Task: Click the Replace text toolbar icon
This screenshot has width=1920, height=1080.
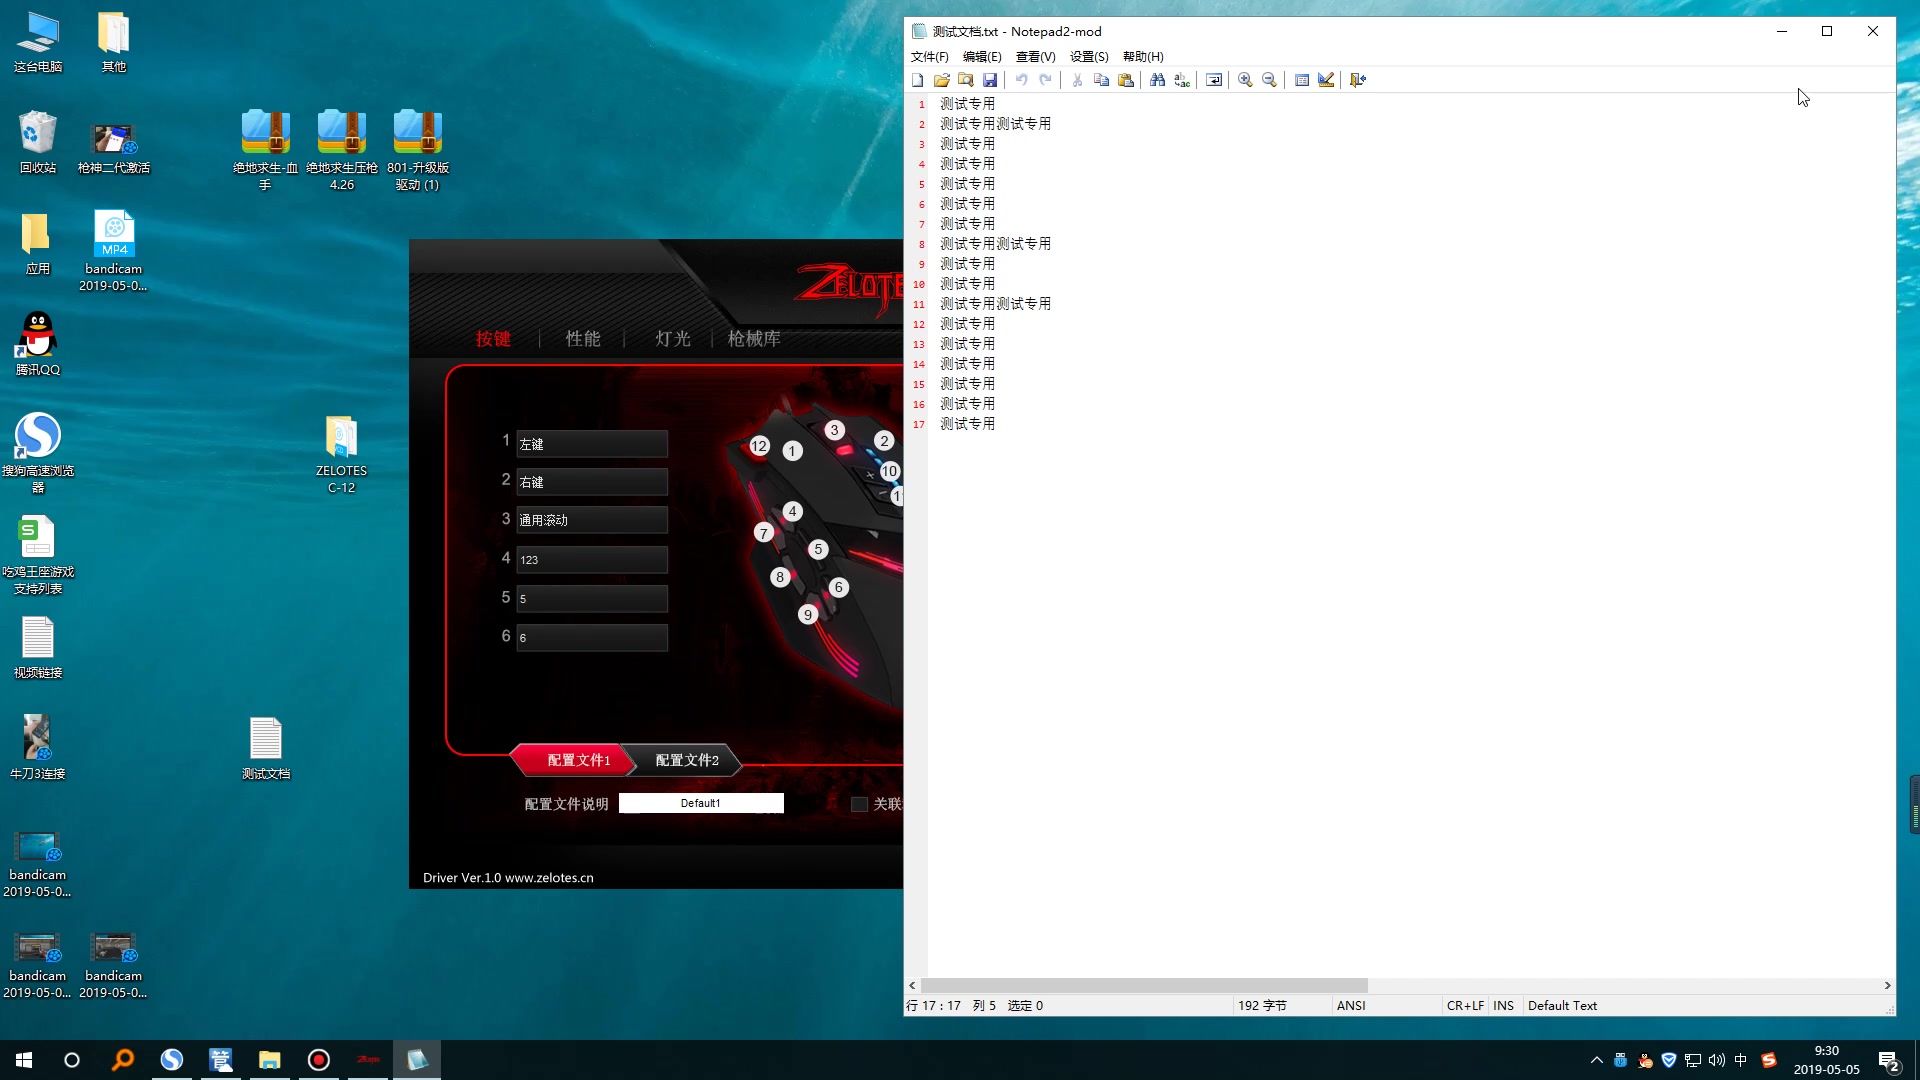Action: [x=1182, y=80]
